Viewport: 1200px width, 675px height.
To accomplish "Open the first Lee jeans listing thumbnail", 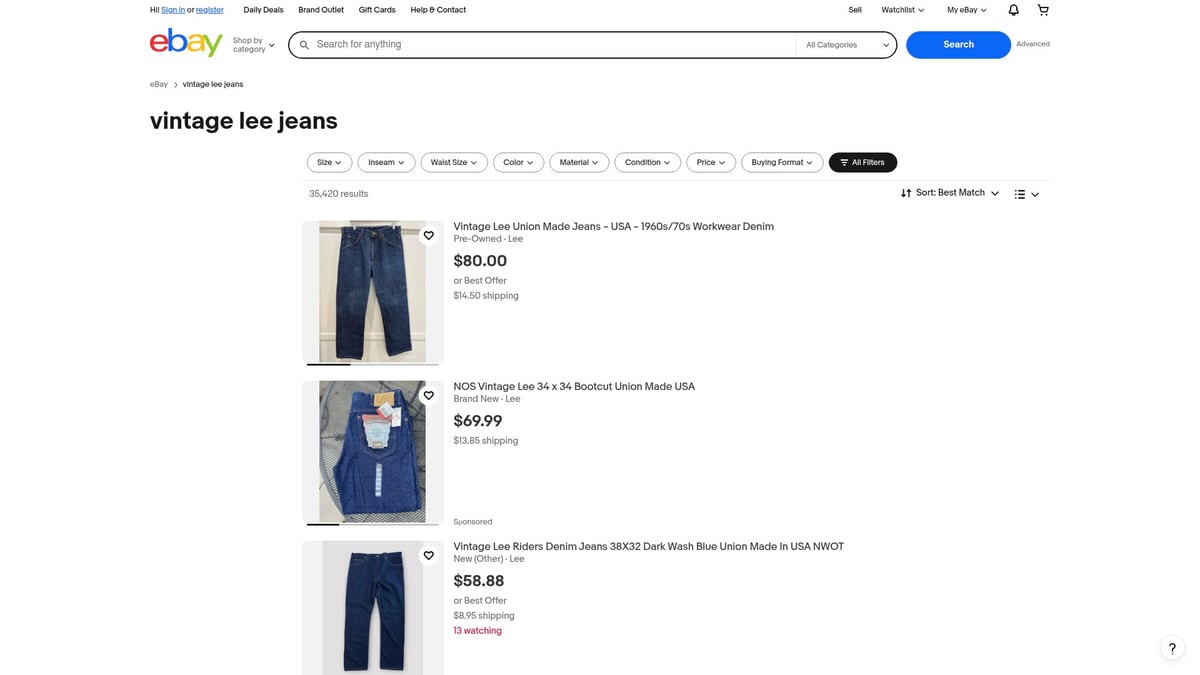I will (372, 292).
